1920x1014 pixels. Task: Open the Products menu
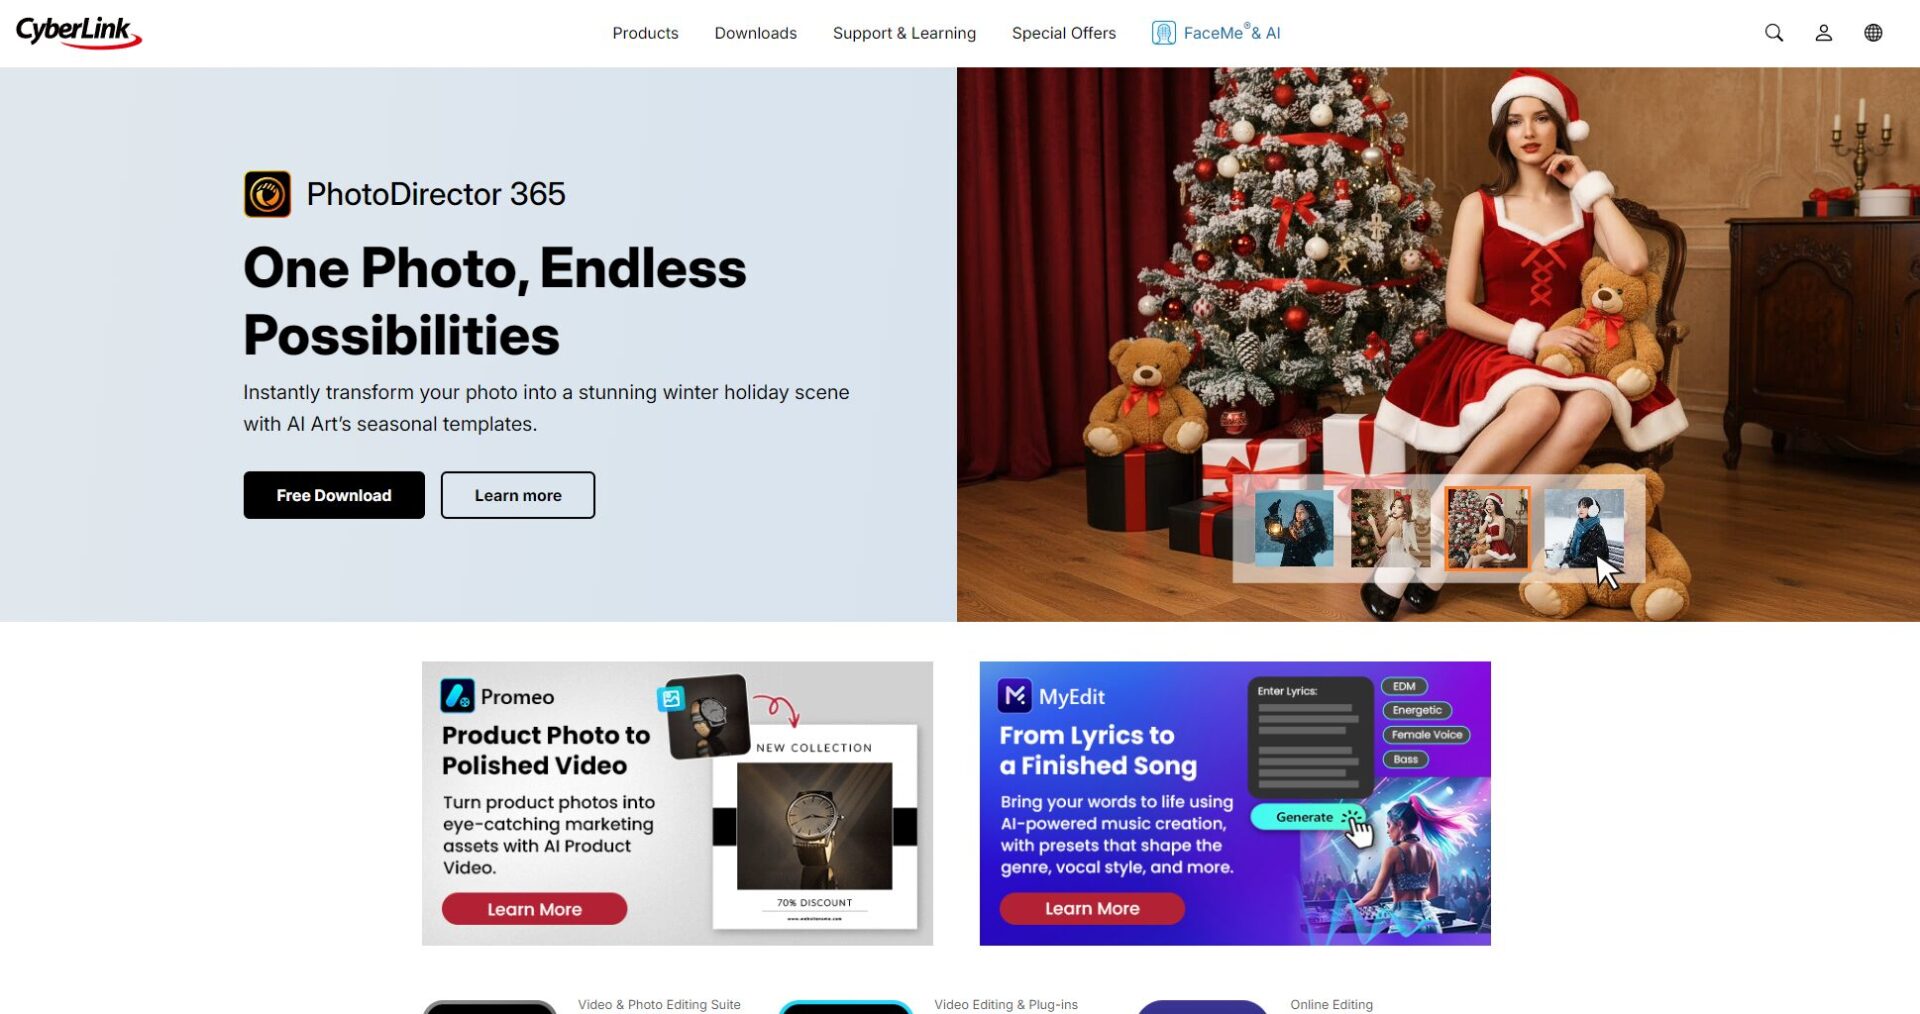point(645,33)
